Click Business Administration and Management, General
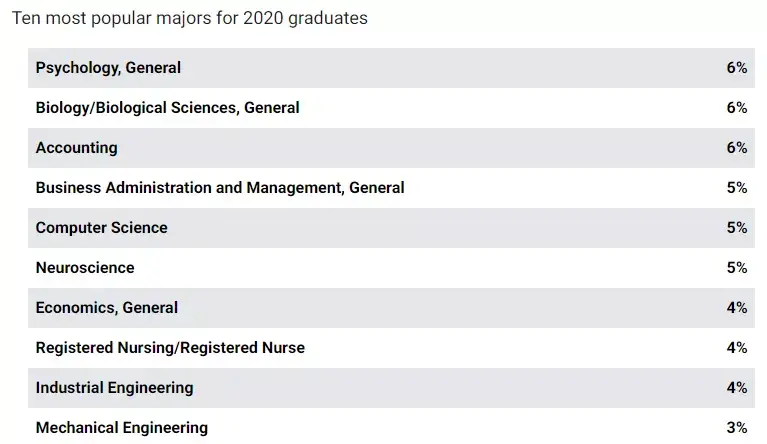The image size is (767, 444). coord(220,188)
